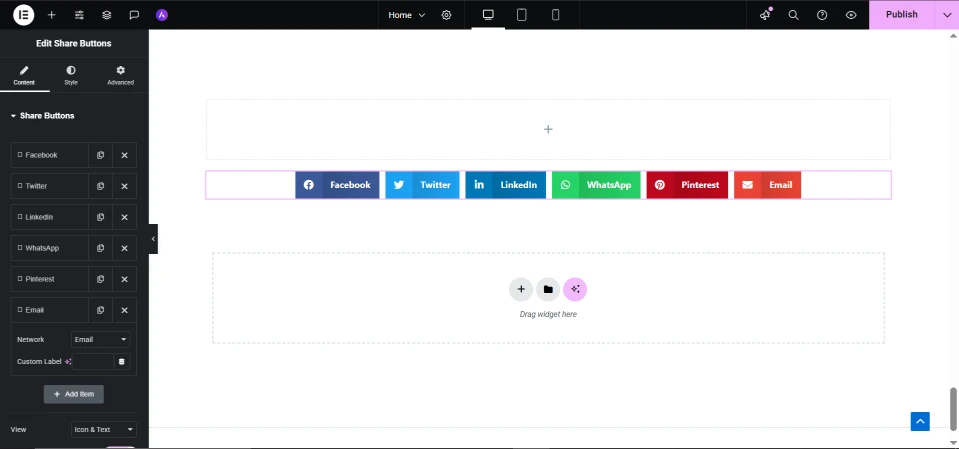Expand the Facebook item row

click(50, 155)
